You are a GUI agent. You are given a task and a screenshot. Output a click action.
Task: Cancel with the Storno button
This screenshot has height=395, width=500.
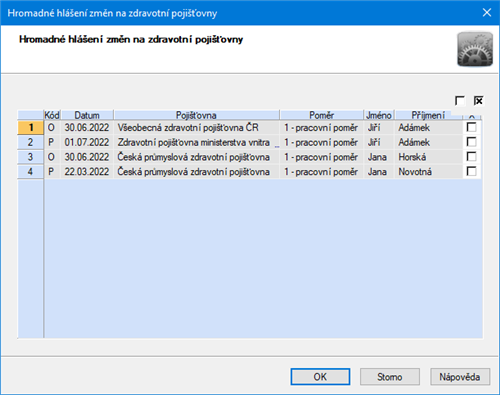click(x=390, y=377)
